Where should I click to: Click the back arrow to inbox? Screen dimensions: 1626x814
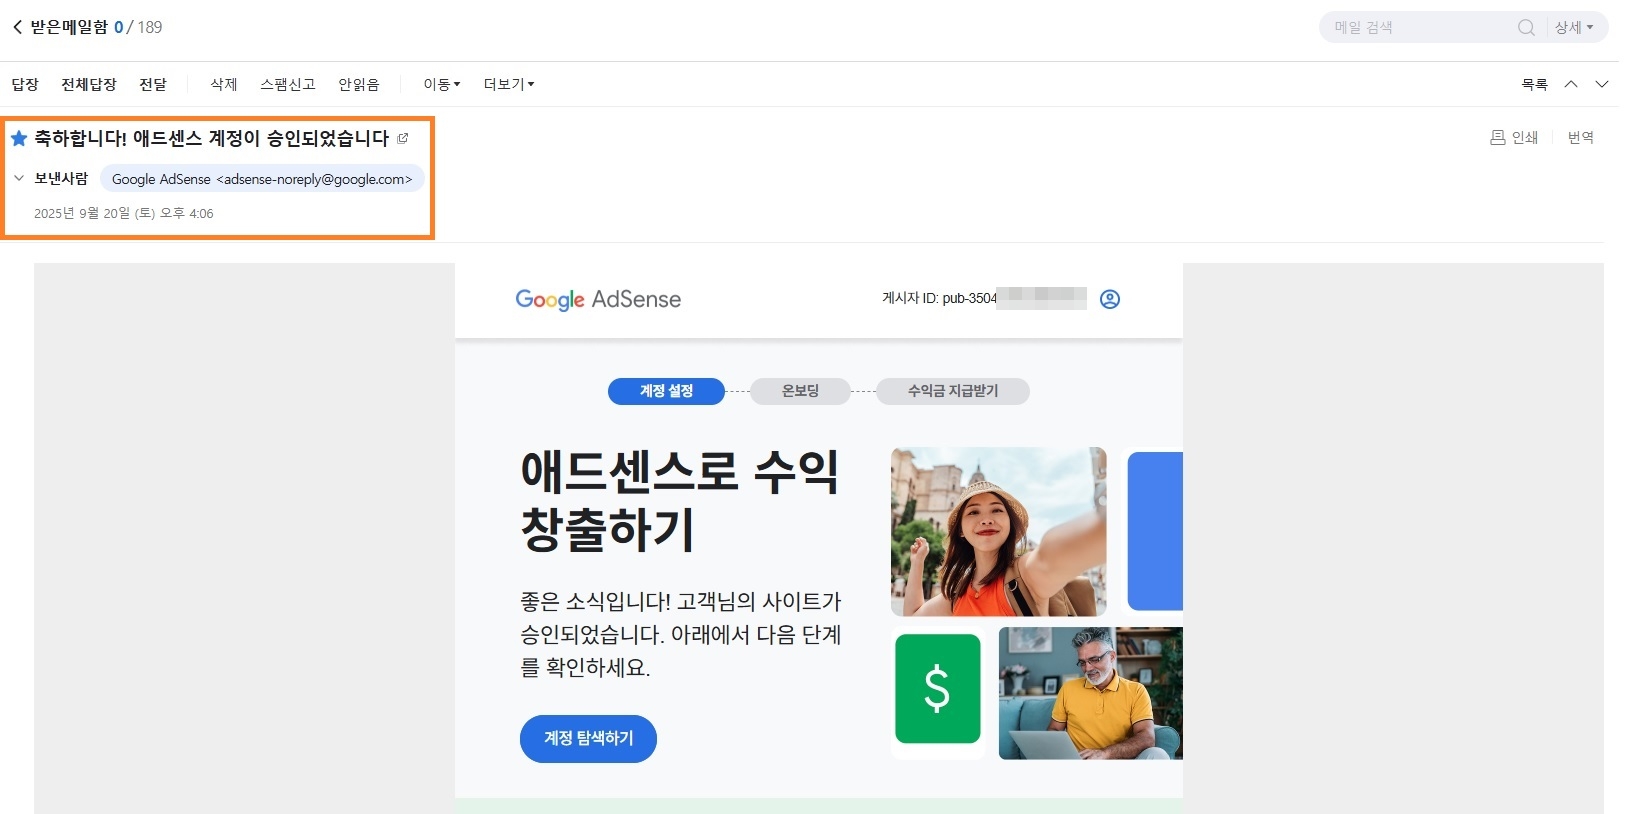pyautogui.click(x=17, y=27)
